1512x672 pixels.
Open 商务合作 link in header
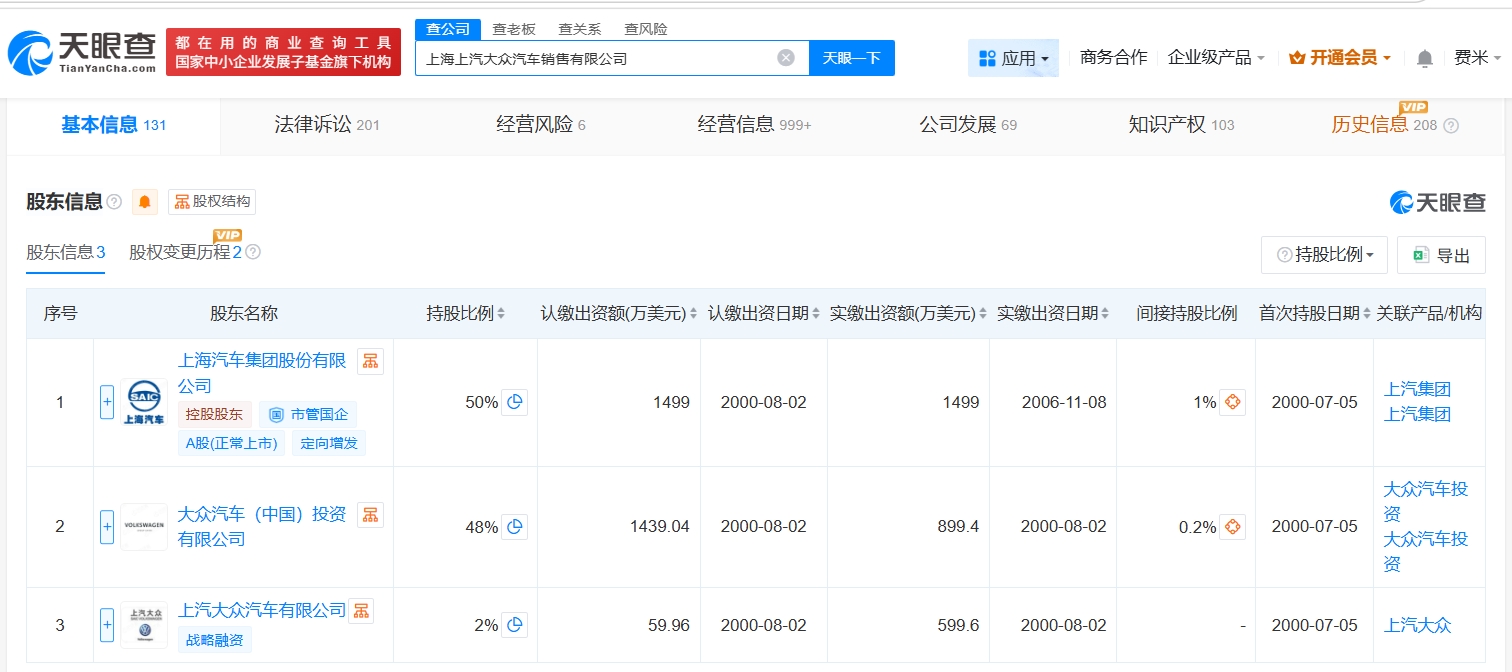pos(1114,58)
